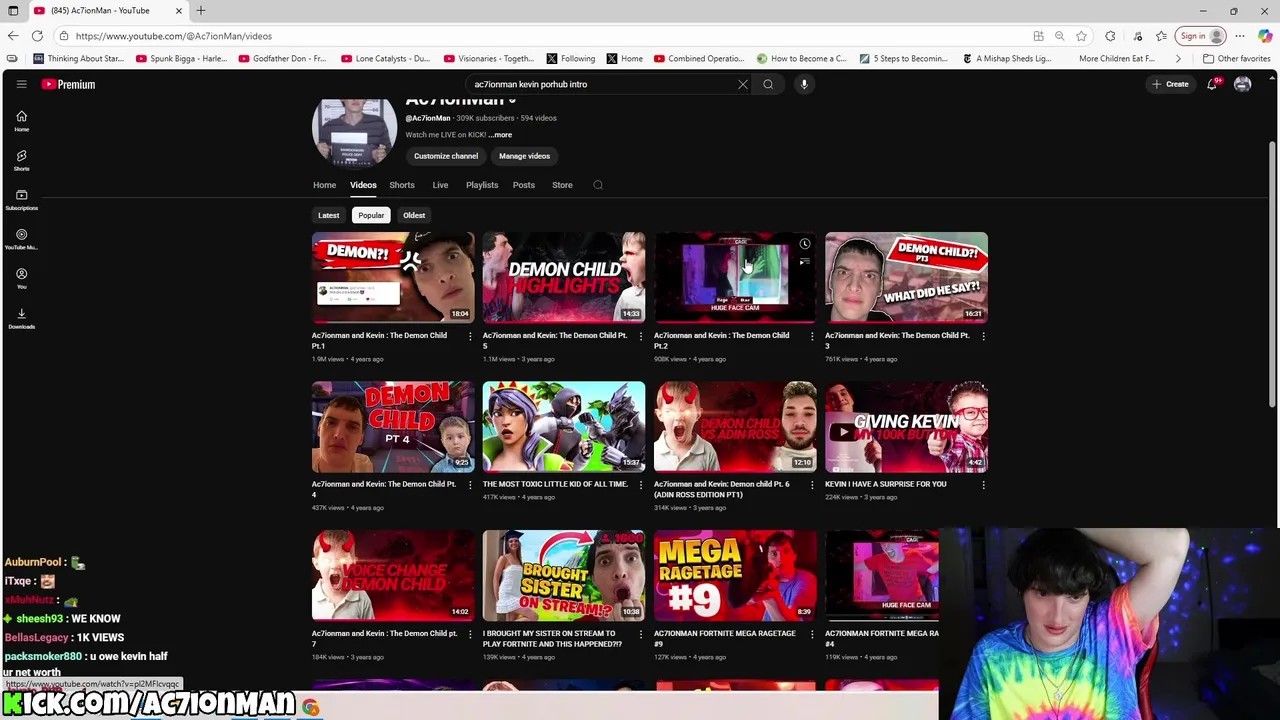Search within the channel using magnifier icon
This screenshot has width=1280, height=720.
[x=598, y=185]
